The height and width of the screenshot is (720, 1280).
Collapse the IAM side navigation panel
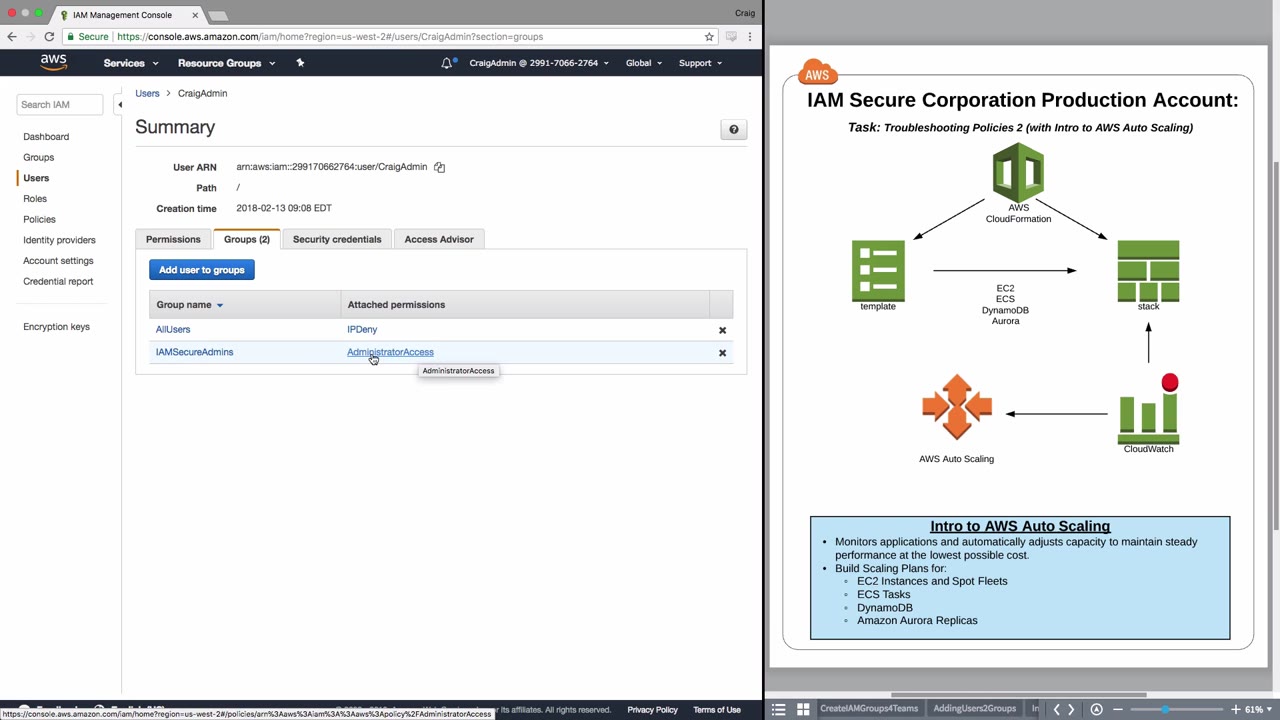click(x=120, y=105)
